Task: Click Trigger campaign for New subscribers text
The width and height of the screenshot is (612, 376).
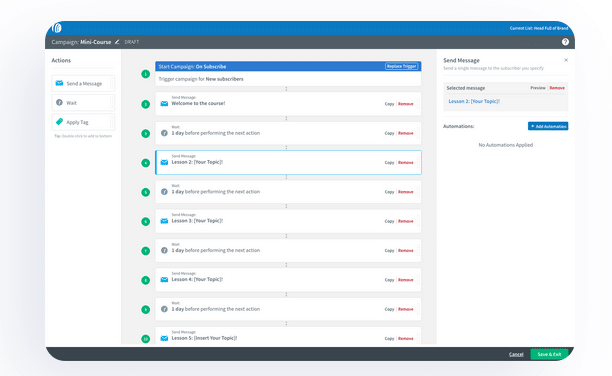Action: [201, 79]
